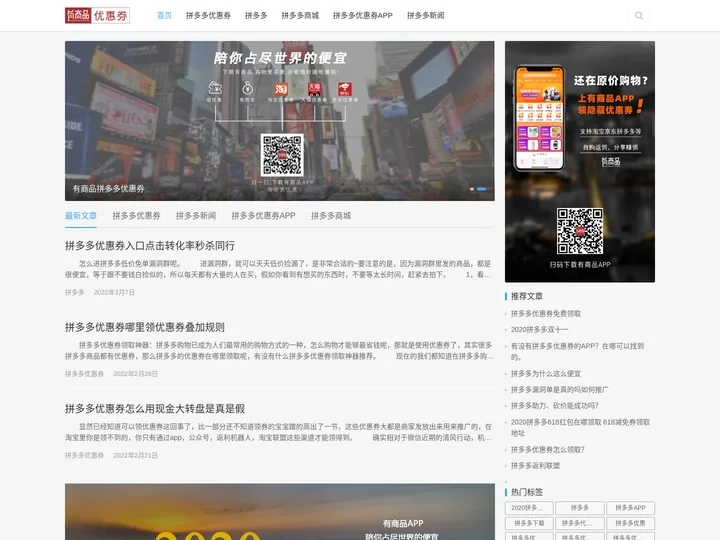The height and width of the screenshot is (540, 720).
Task: Open 拼多多 item in top navigation
Action: (256, 16)
